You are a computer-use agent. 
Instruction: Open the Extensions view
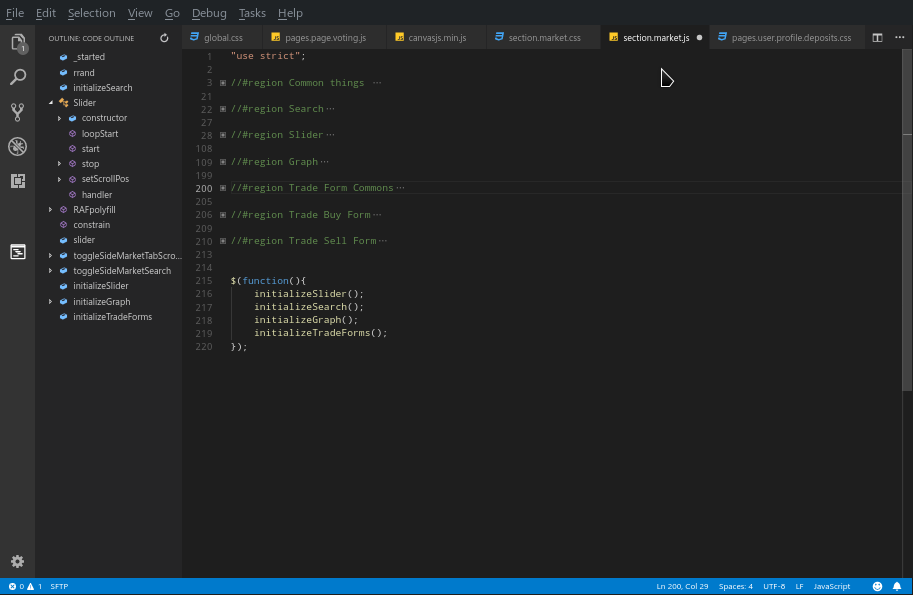click(x=17, y=181)
